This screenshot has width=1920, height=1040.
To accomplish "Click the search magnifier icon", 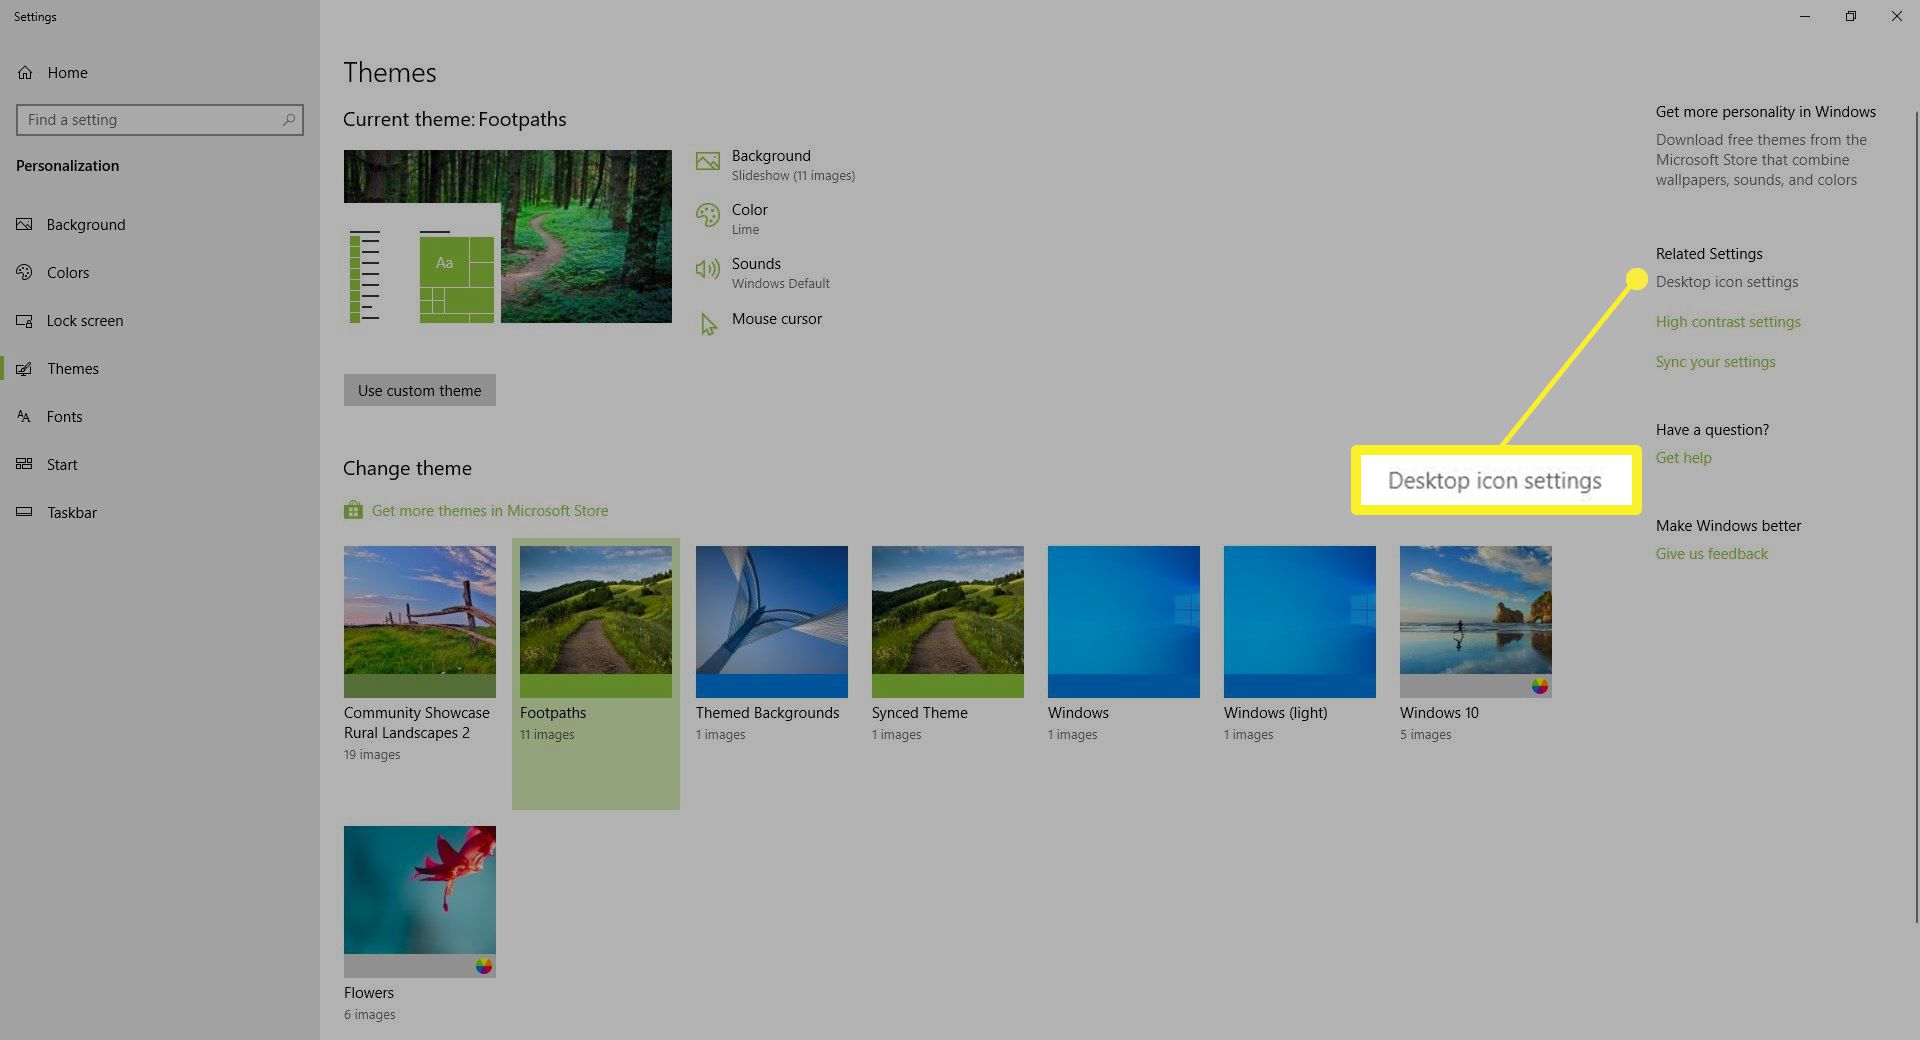I will pyautogui.click(x=289, y=120).
